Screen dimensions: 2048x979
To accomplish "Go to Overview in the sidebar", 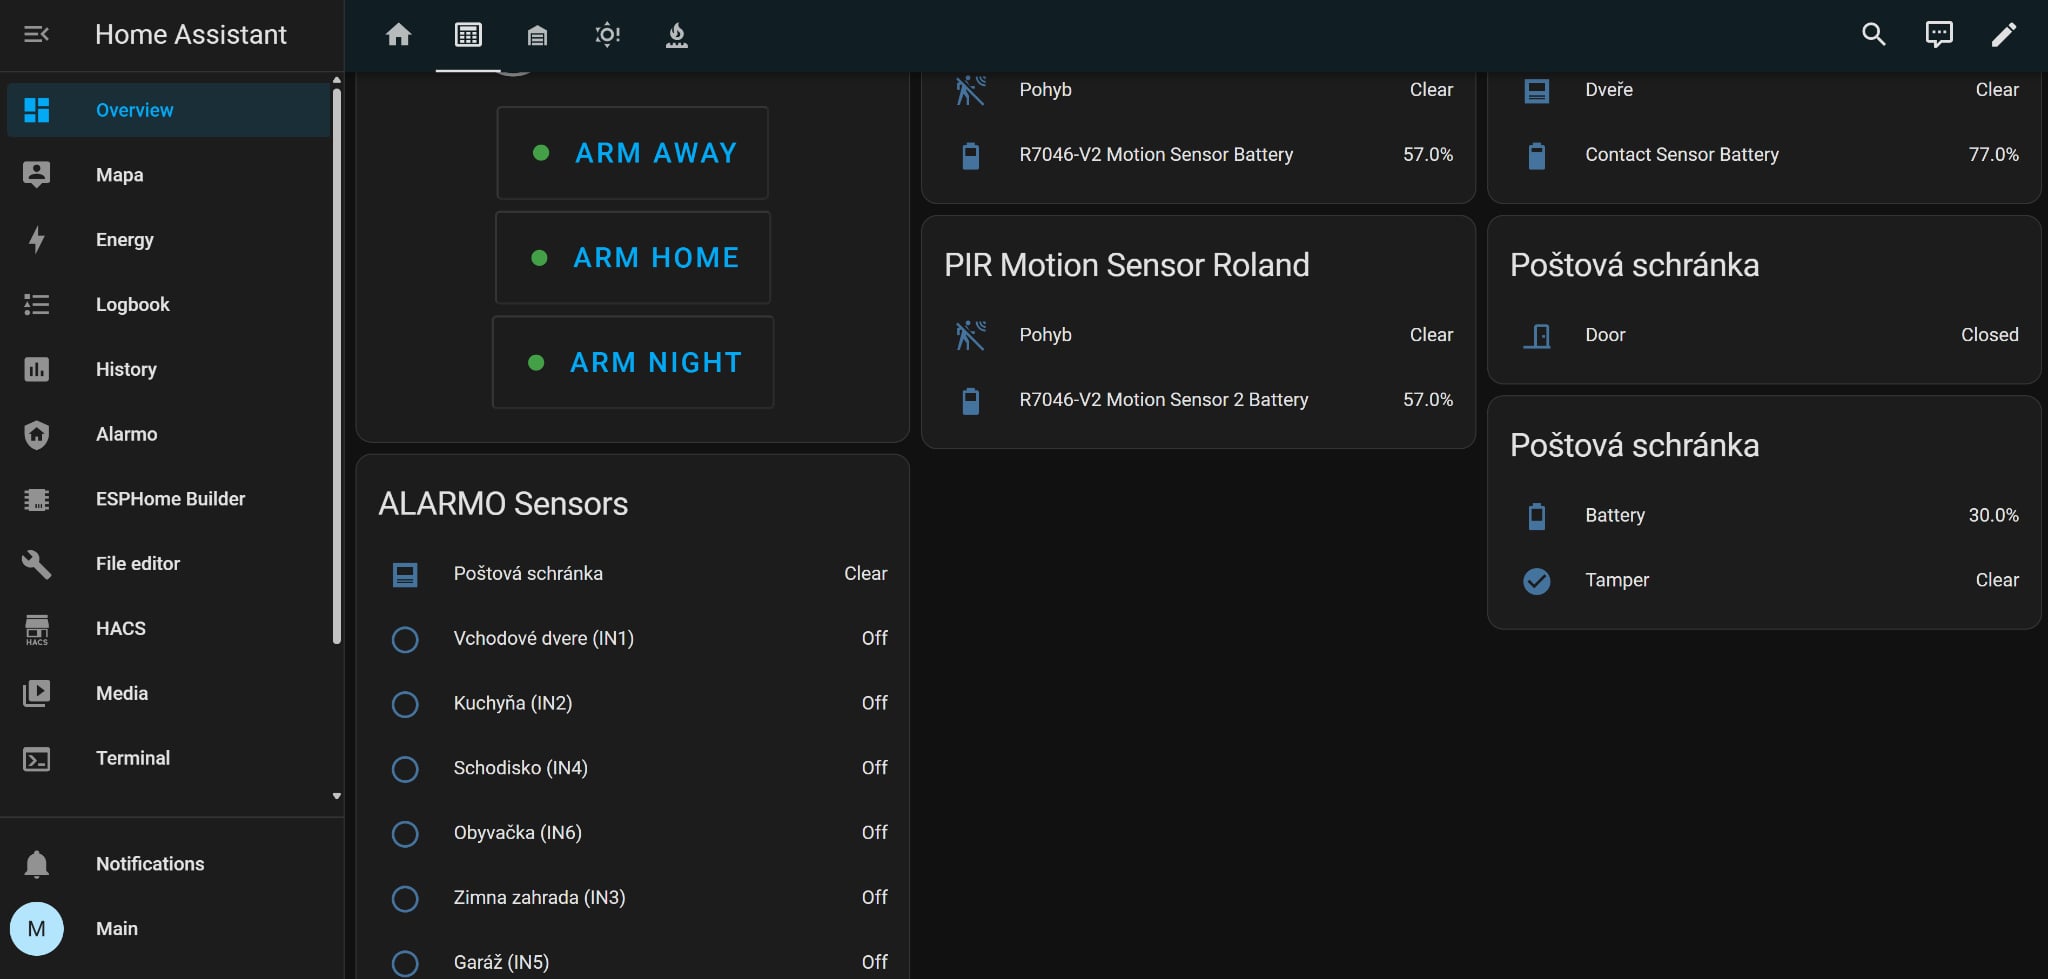I will tap(168, 110).
